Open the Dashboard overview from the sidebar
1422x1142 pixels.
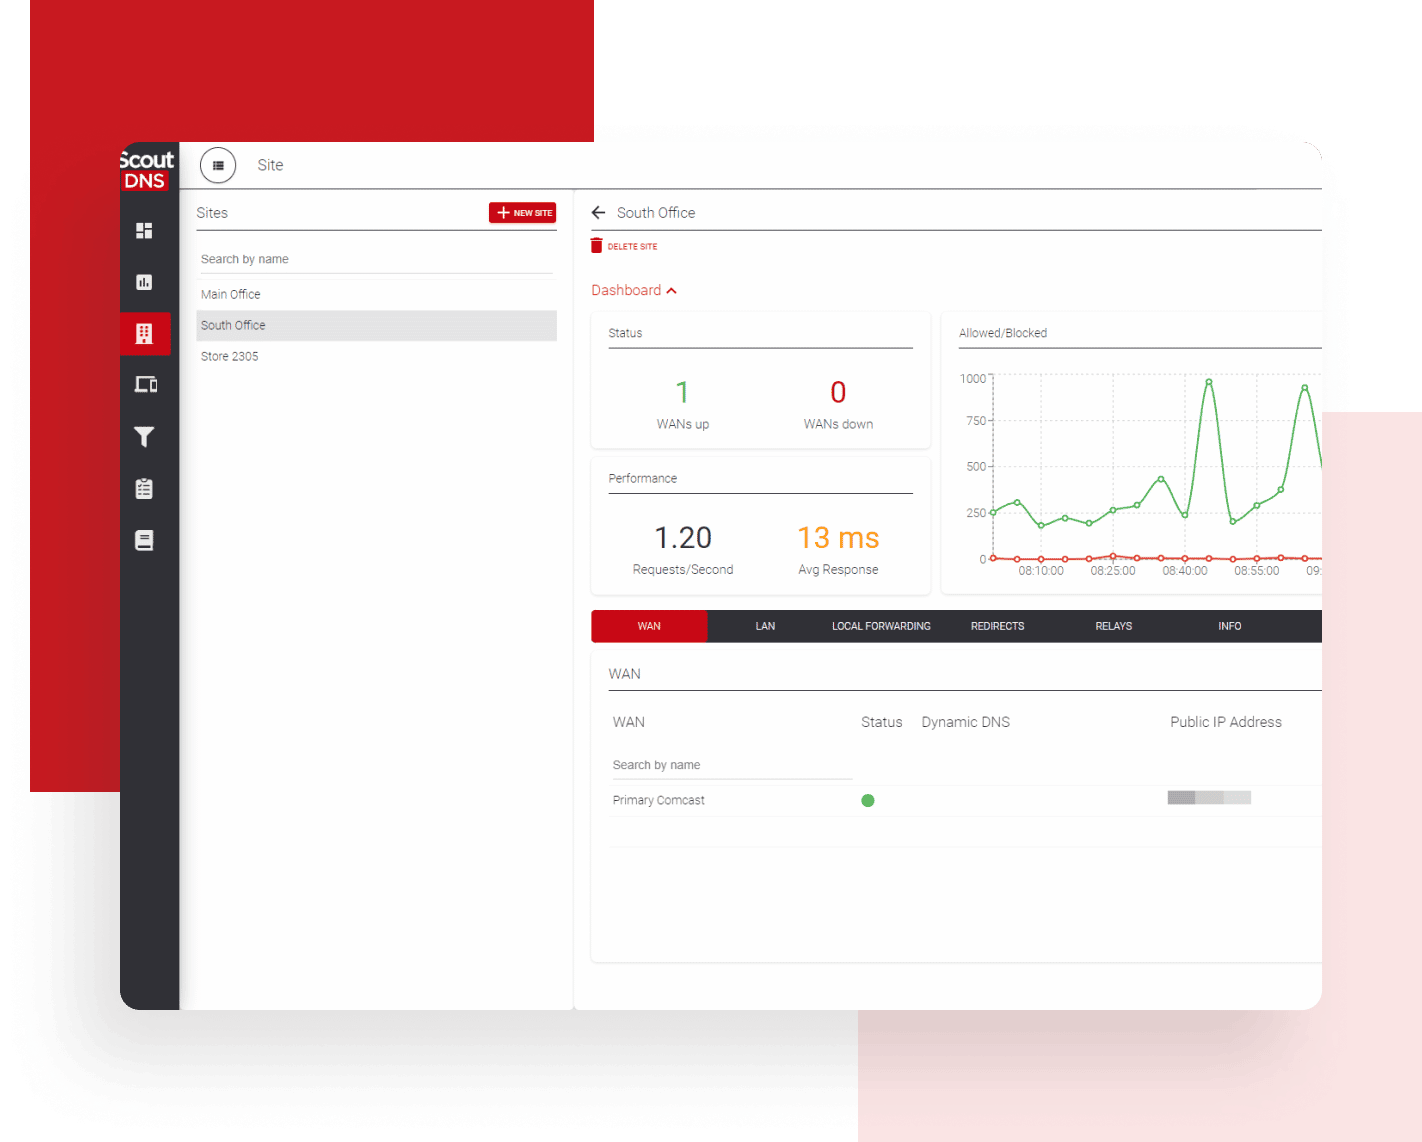coord(144,231)
